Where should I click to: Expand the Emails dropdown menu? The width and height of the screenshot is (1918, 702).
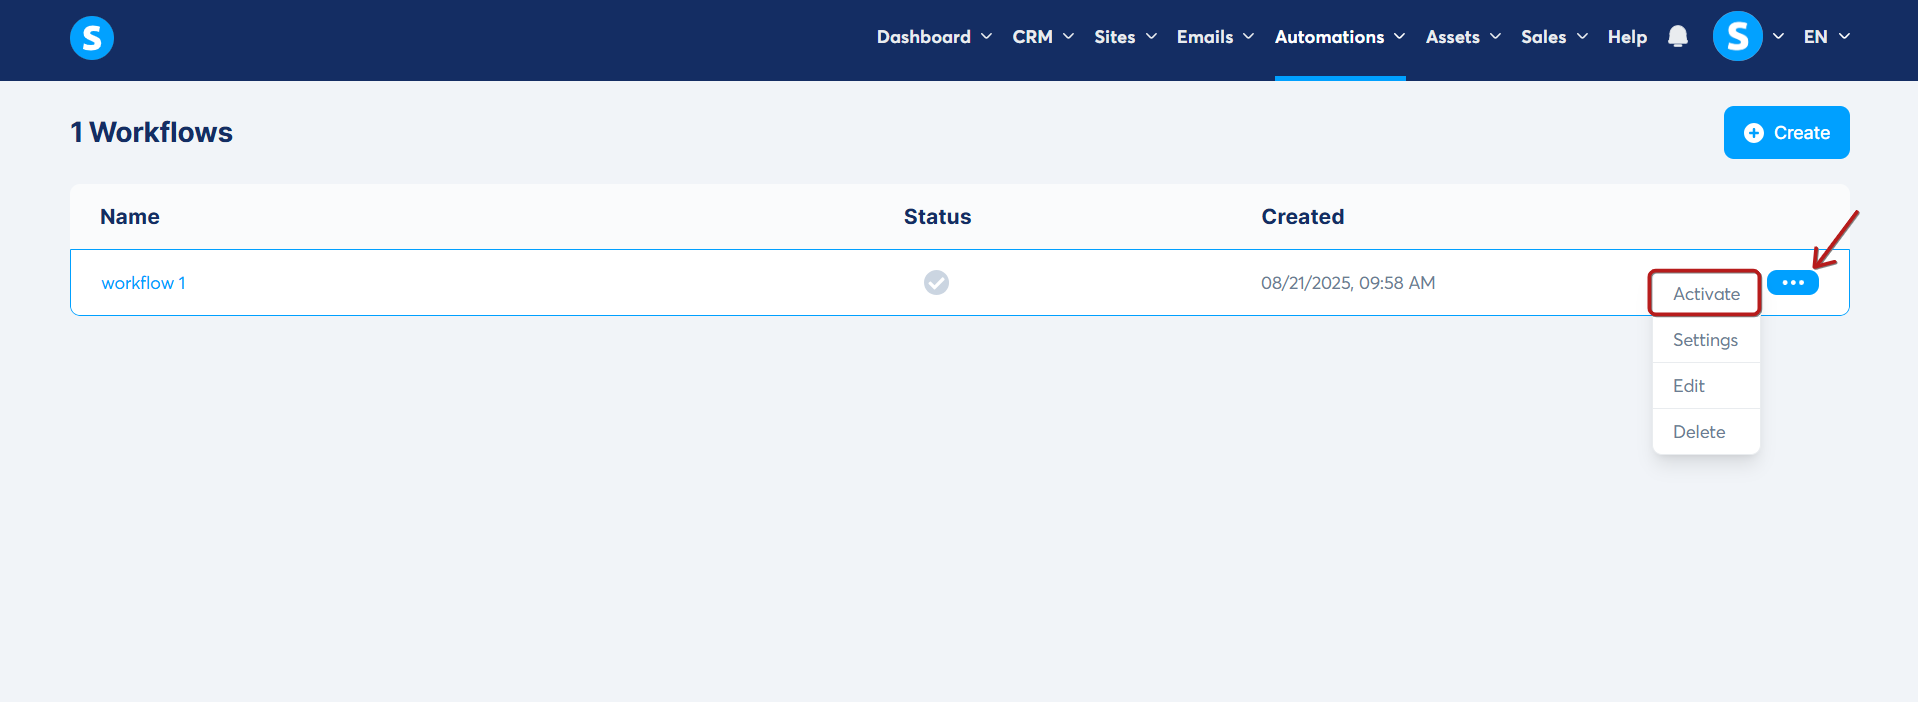(x=1215, y=37)
